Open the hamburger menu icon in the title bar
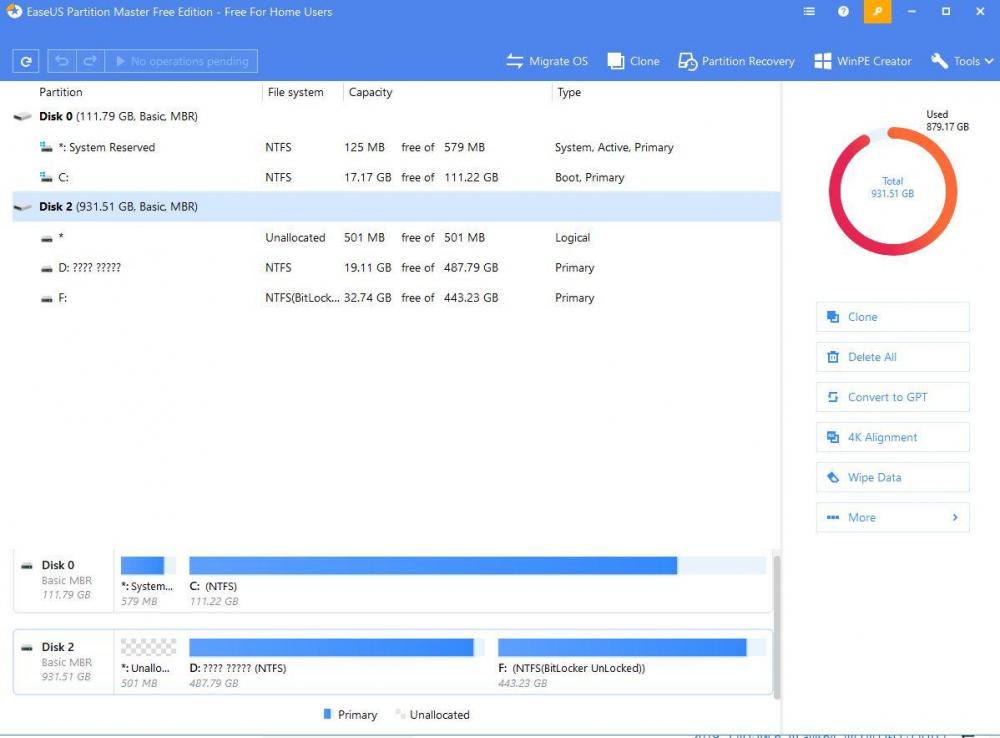The width and height of the screenshot is (1000, 738). click(x=809, y=11)
